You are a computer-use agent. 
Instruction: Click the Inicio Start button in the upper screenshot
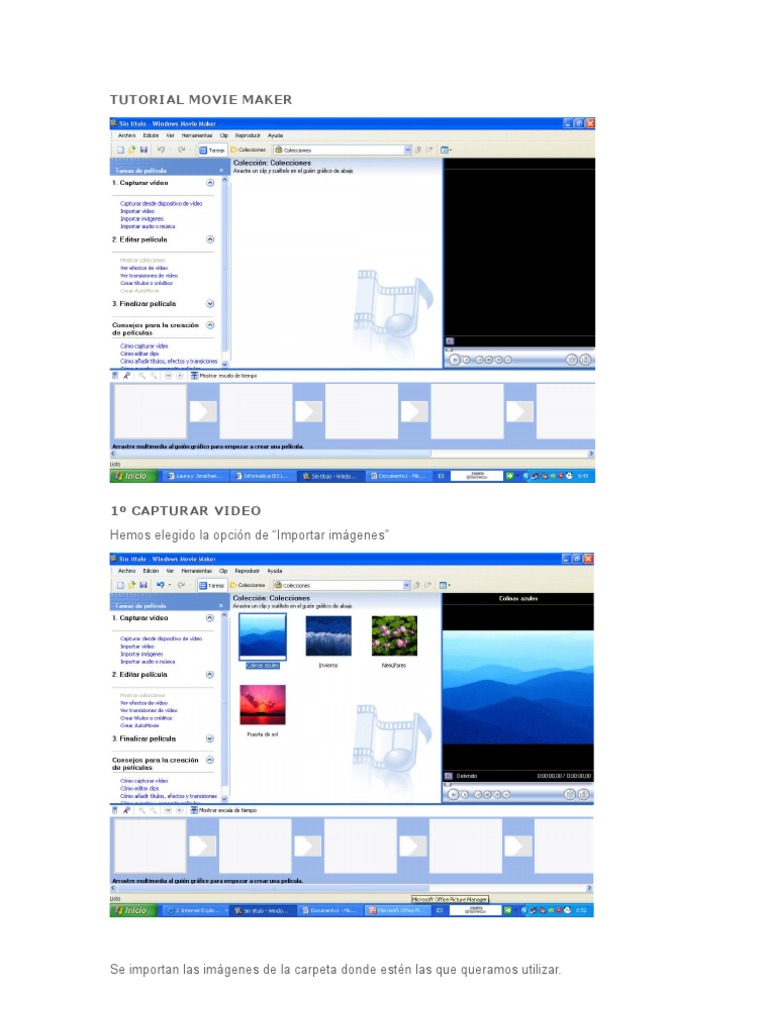pyautogui.click(x=134, y=476)
